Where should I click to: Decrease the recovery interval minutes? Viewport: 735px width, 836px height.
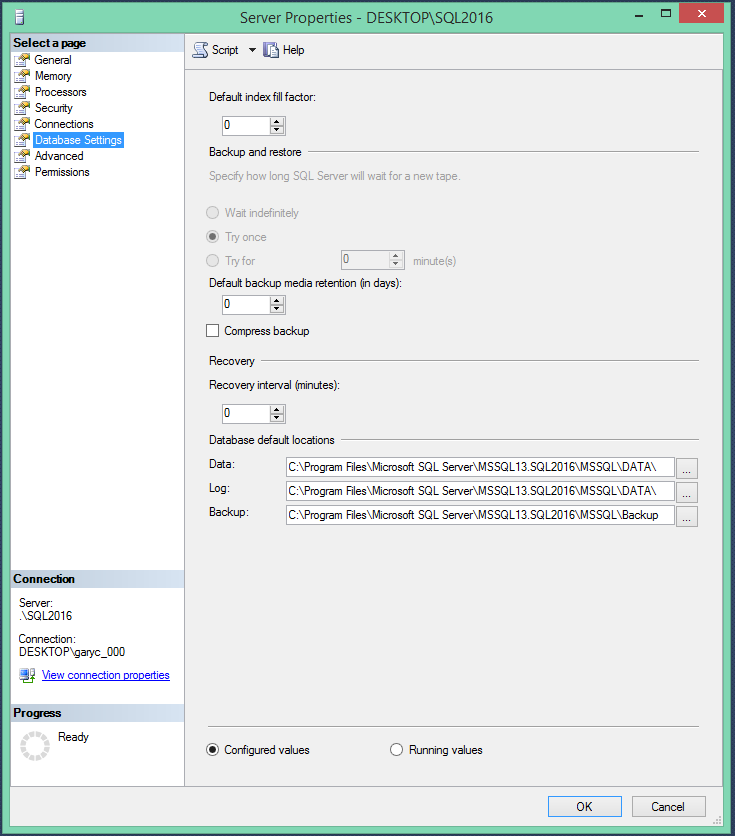coord(276,417)
